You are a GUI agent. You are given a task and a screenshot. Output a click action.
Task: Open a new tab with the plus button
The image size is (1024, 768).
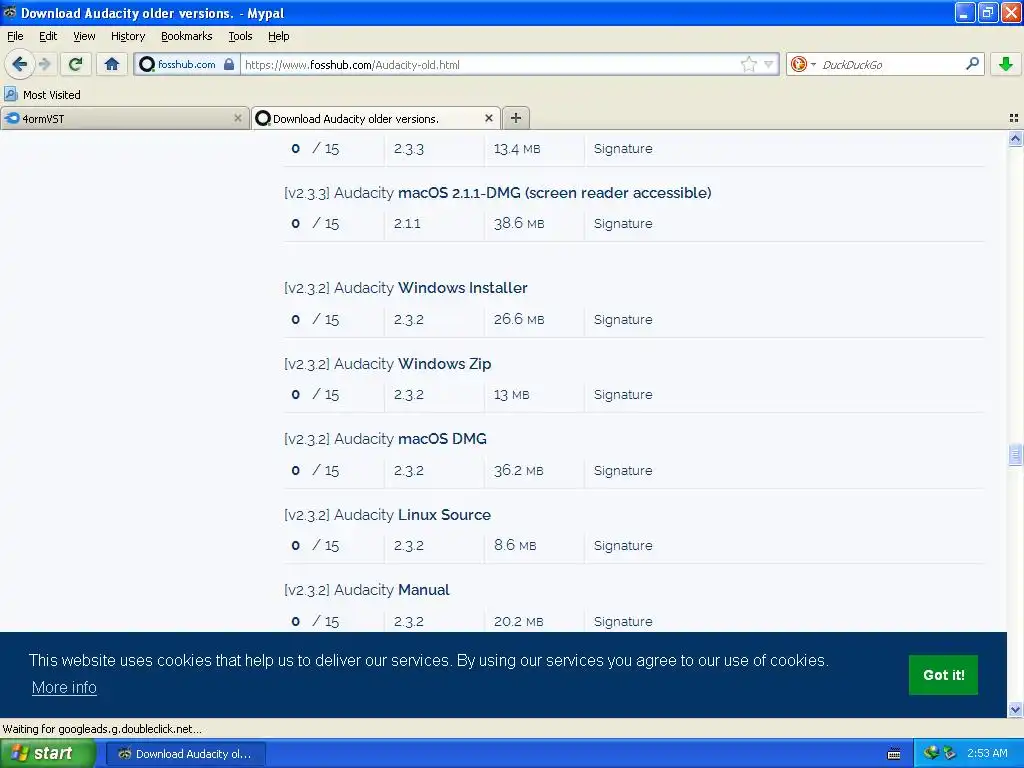tap(516, 118)
